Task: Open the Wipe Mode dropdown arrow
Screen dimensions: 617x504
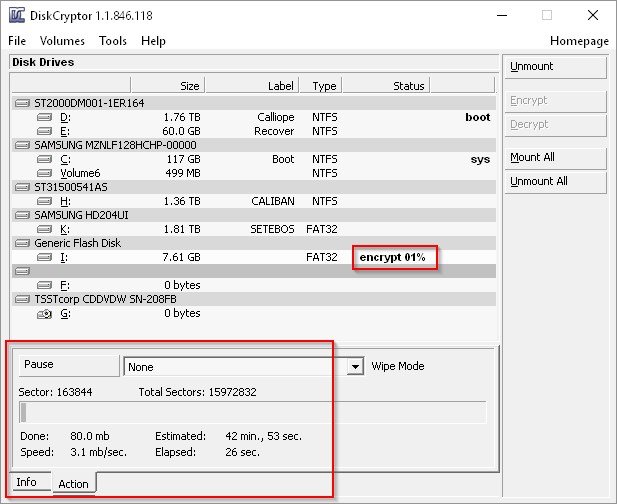Action: click(x=355, y=367)
